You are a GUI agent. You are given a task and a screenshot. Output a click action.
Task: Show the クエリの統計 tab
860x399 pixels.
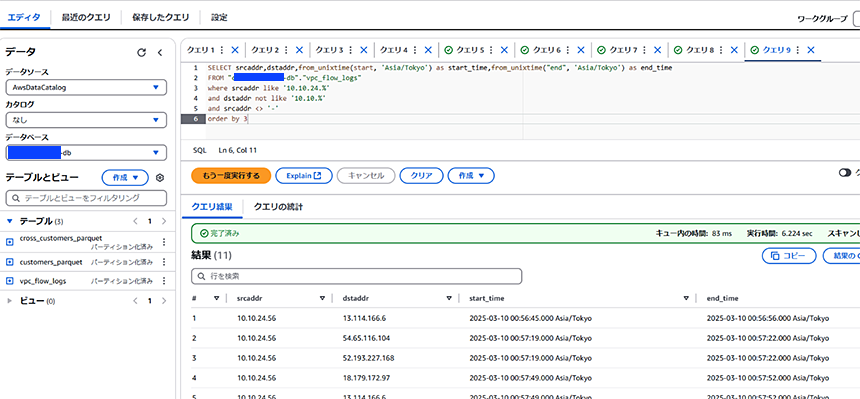pos(278,207)
